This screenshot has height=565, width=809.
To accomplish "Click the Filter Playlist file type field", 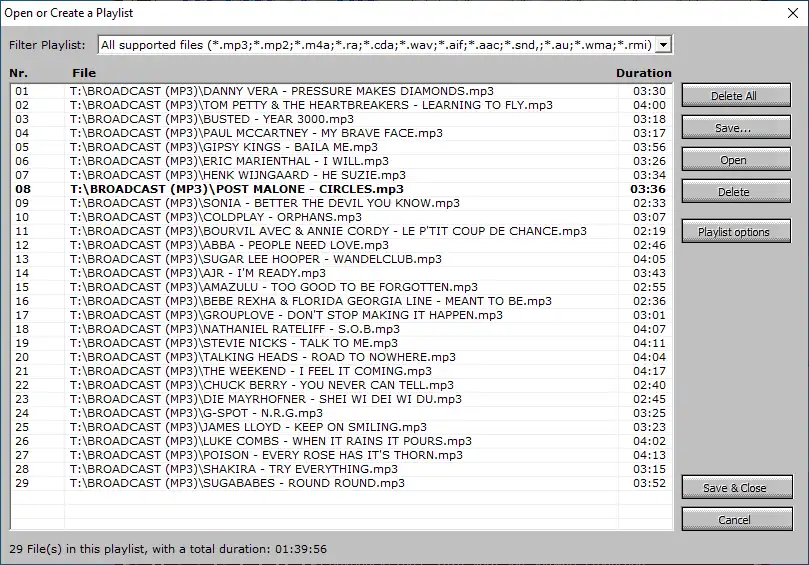I will pyautogui.click(x=377, y=45).
